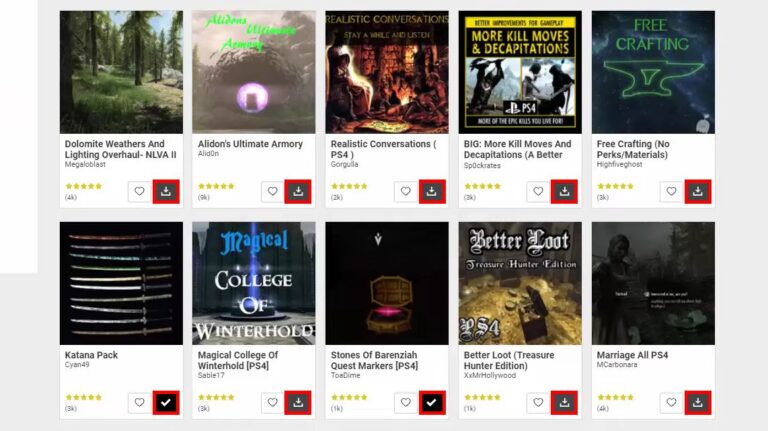Download the Dolomite Weathers mod
The width and height of the screenshot is (768, 431).
[166, 192]
